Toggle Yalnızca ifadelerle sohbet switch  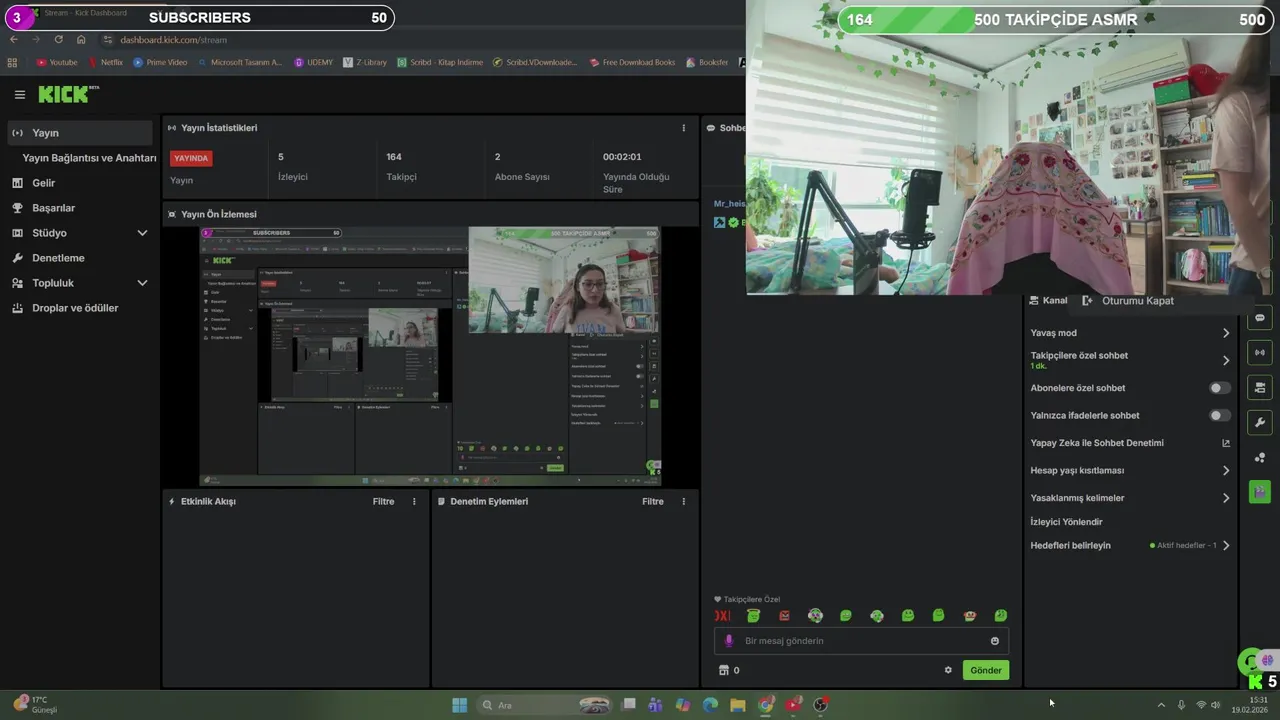pyautogui.click(x=1219, y=415)
